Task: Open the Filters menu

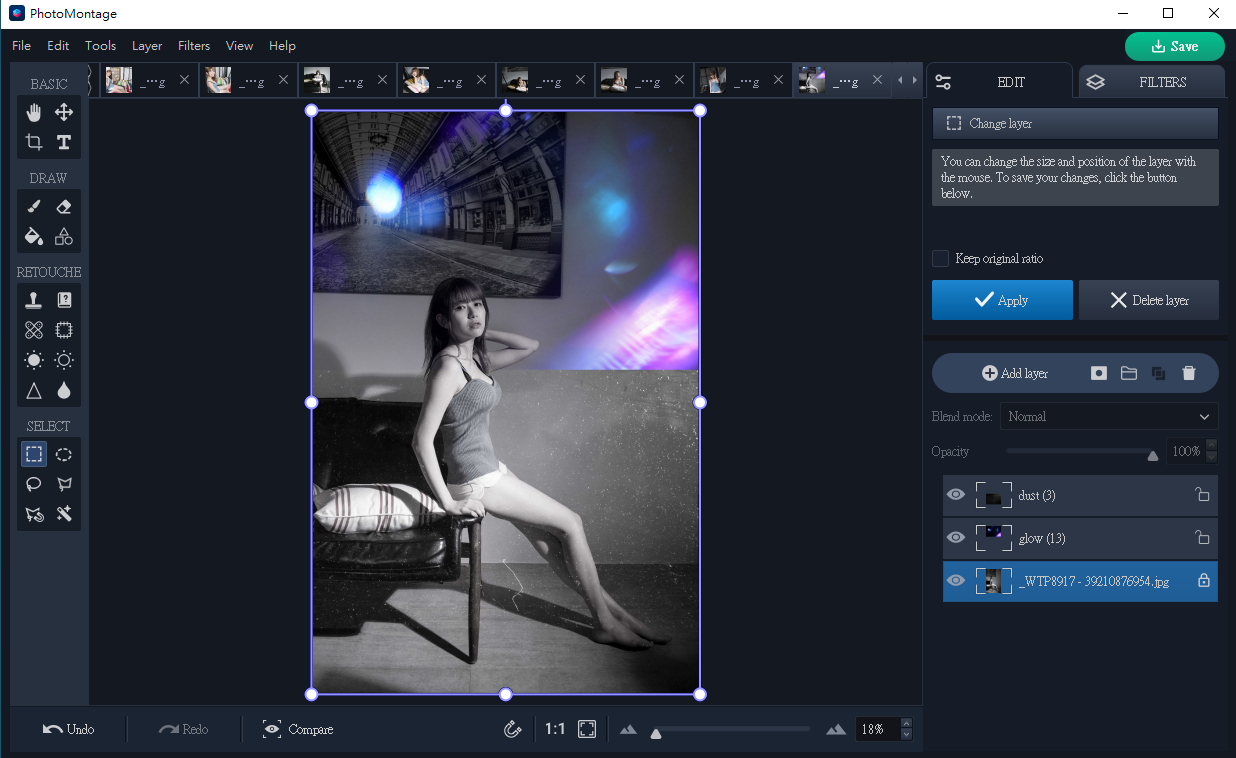Action: click(194, 46)
